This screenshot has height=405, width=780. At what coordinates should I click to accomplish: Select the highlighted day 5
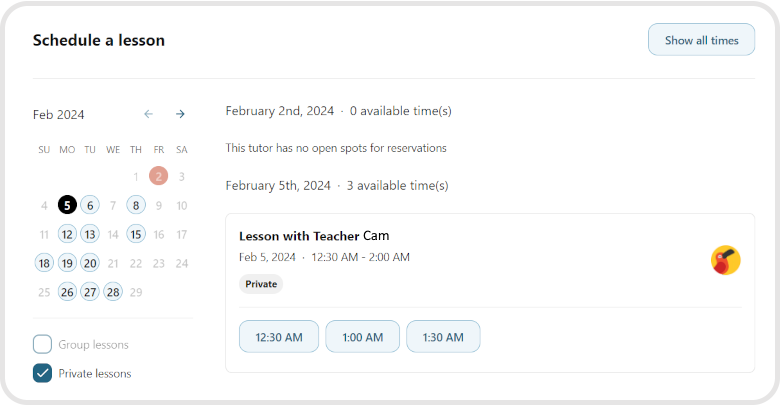67,205
